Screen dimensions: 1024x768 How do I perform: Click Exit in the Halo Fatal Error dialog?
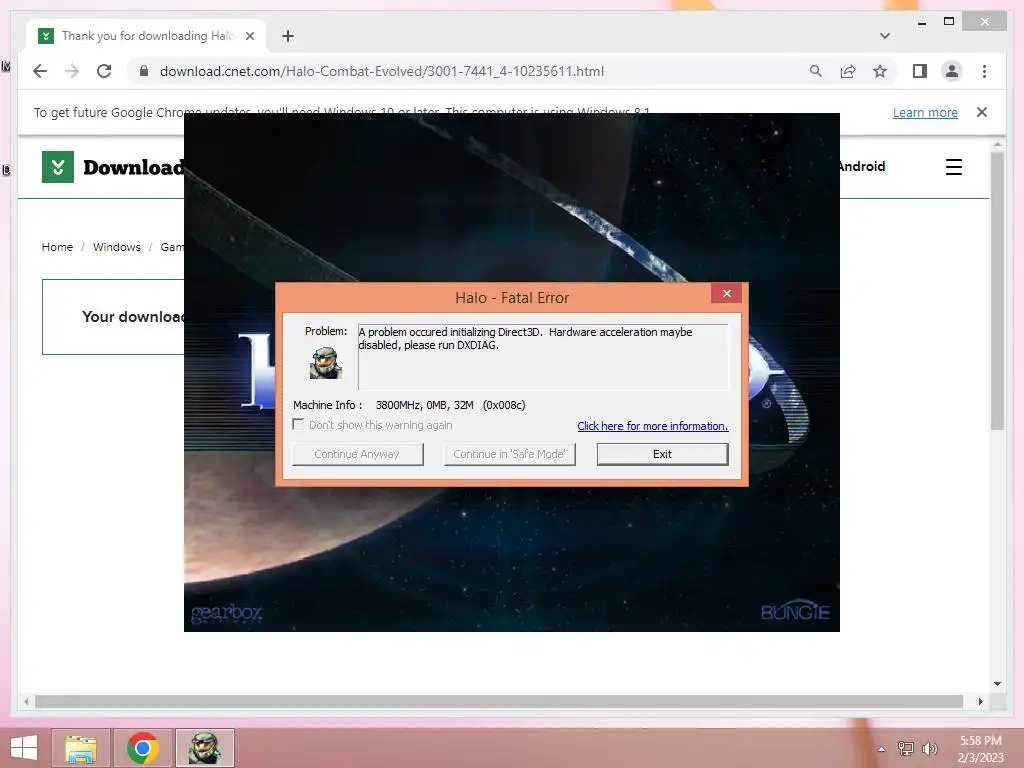662,454
